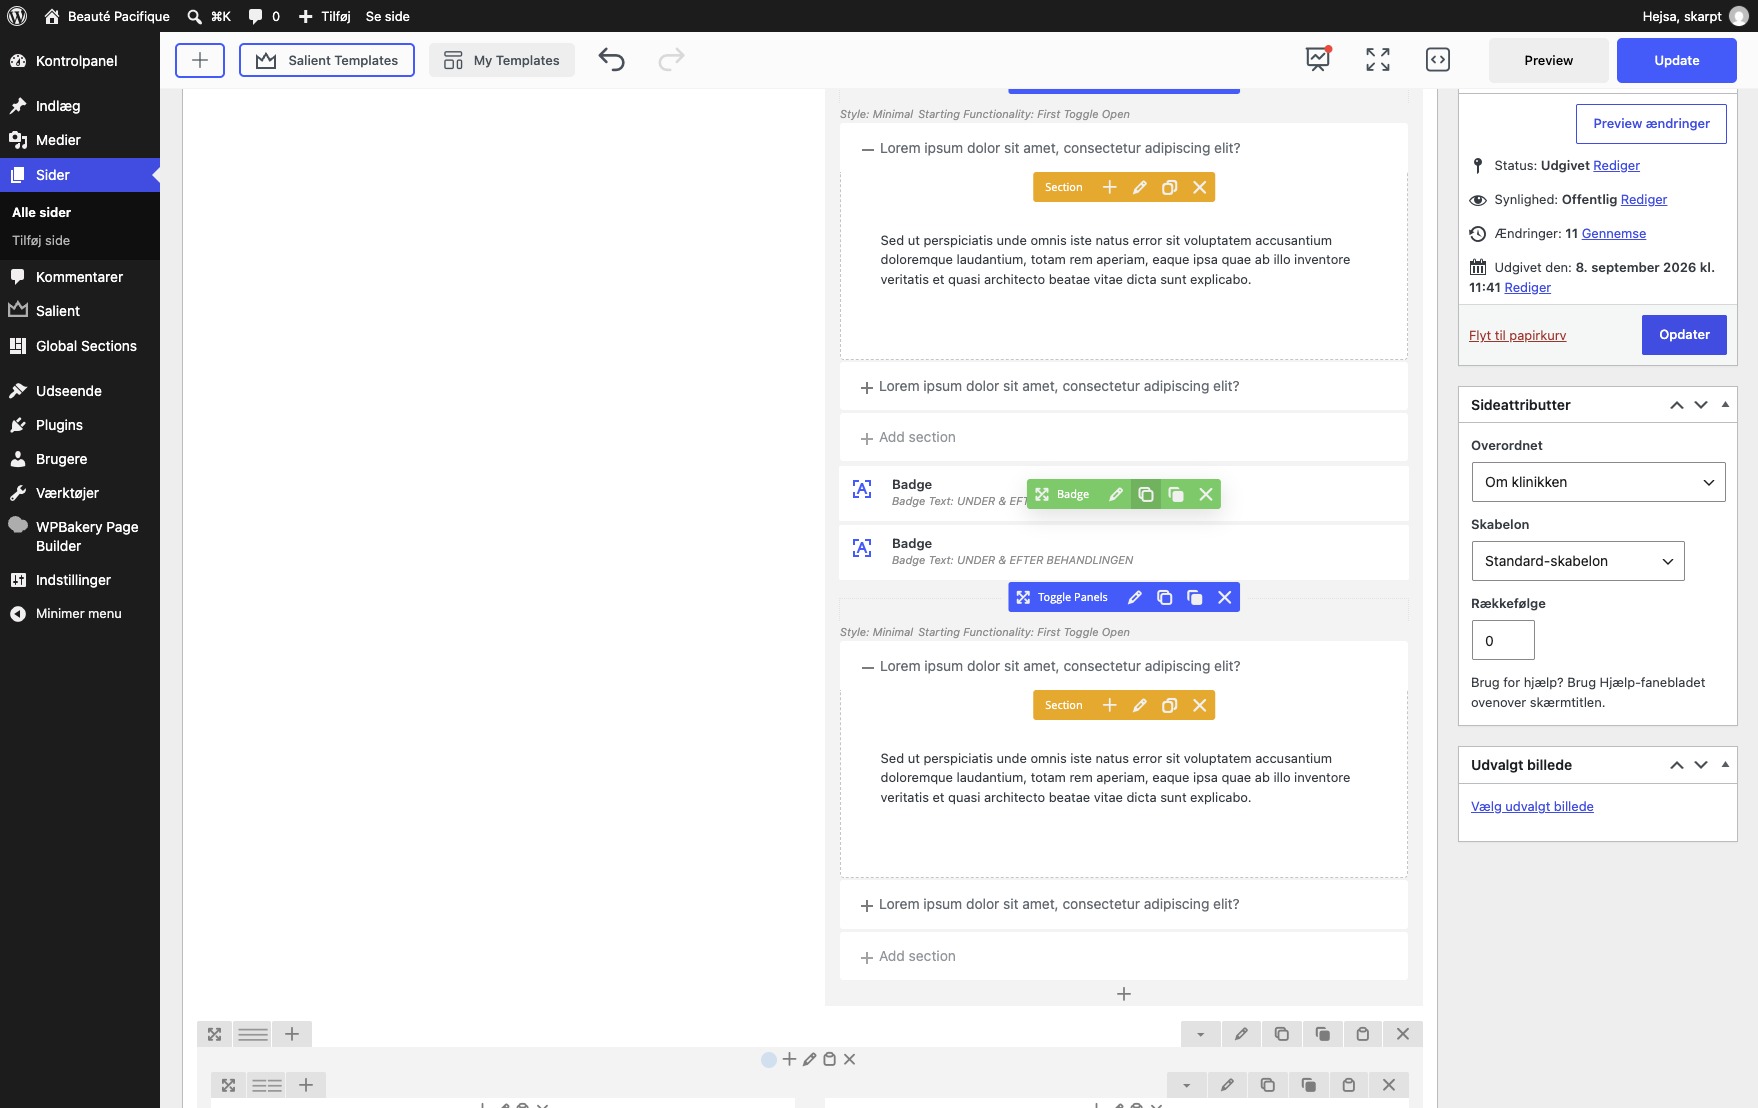Duplicate the Toggle Panels element

pos(1164,597)
